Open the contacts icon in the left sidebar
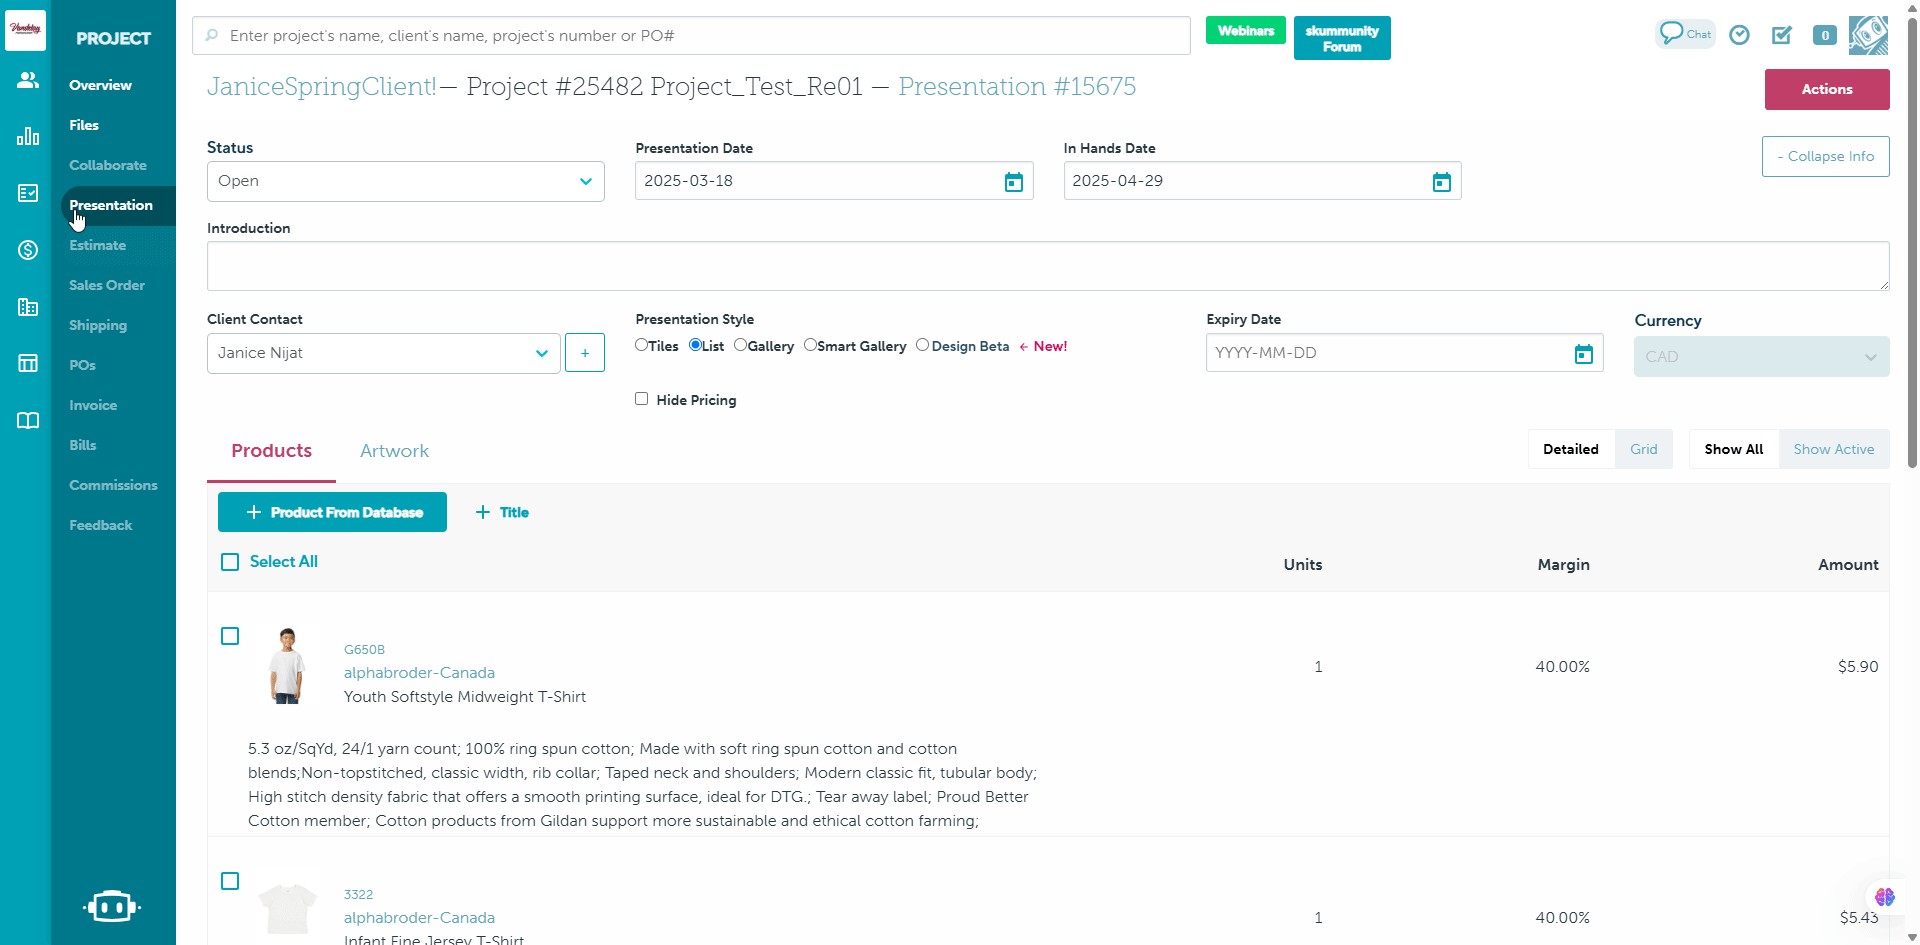The image size is (1920, 945). [27, 80]
